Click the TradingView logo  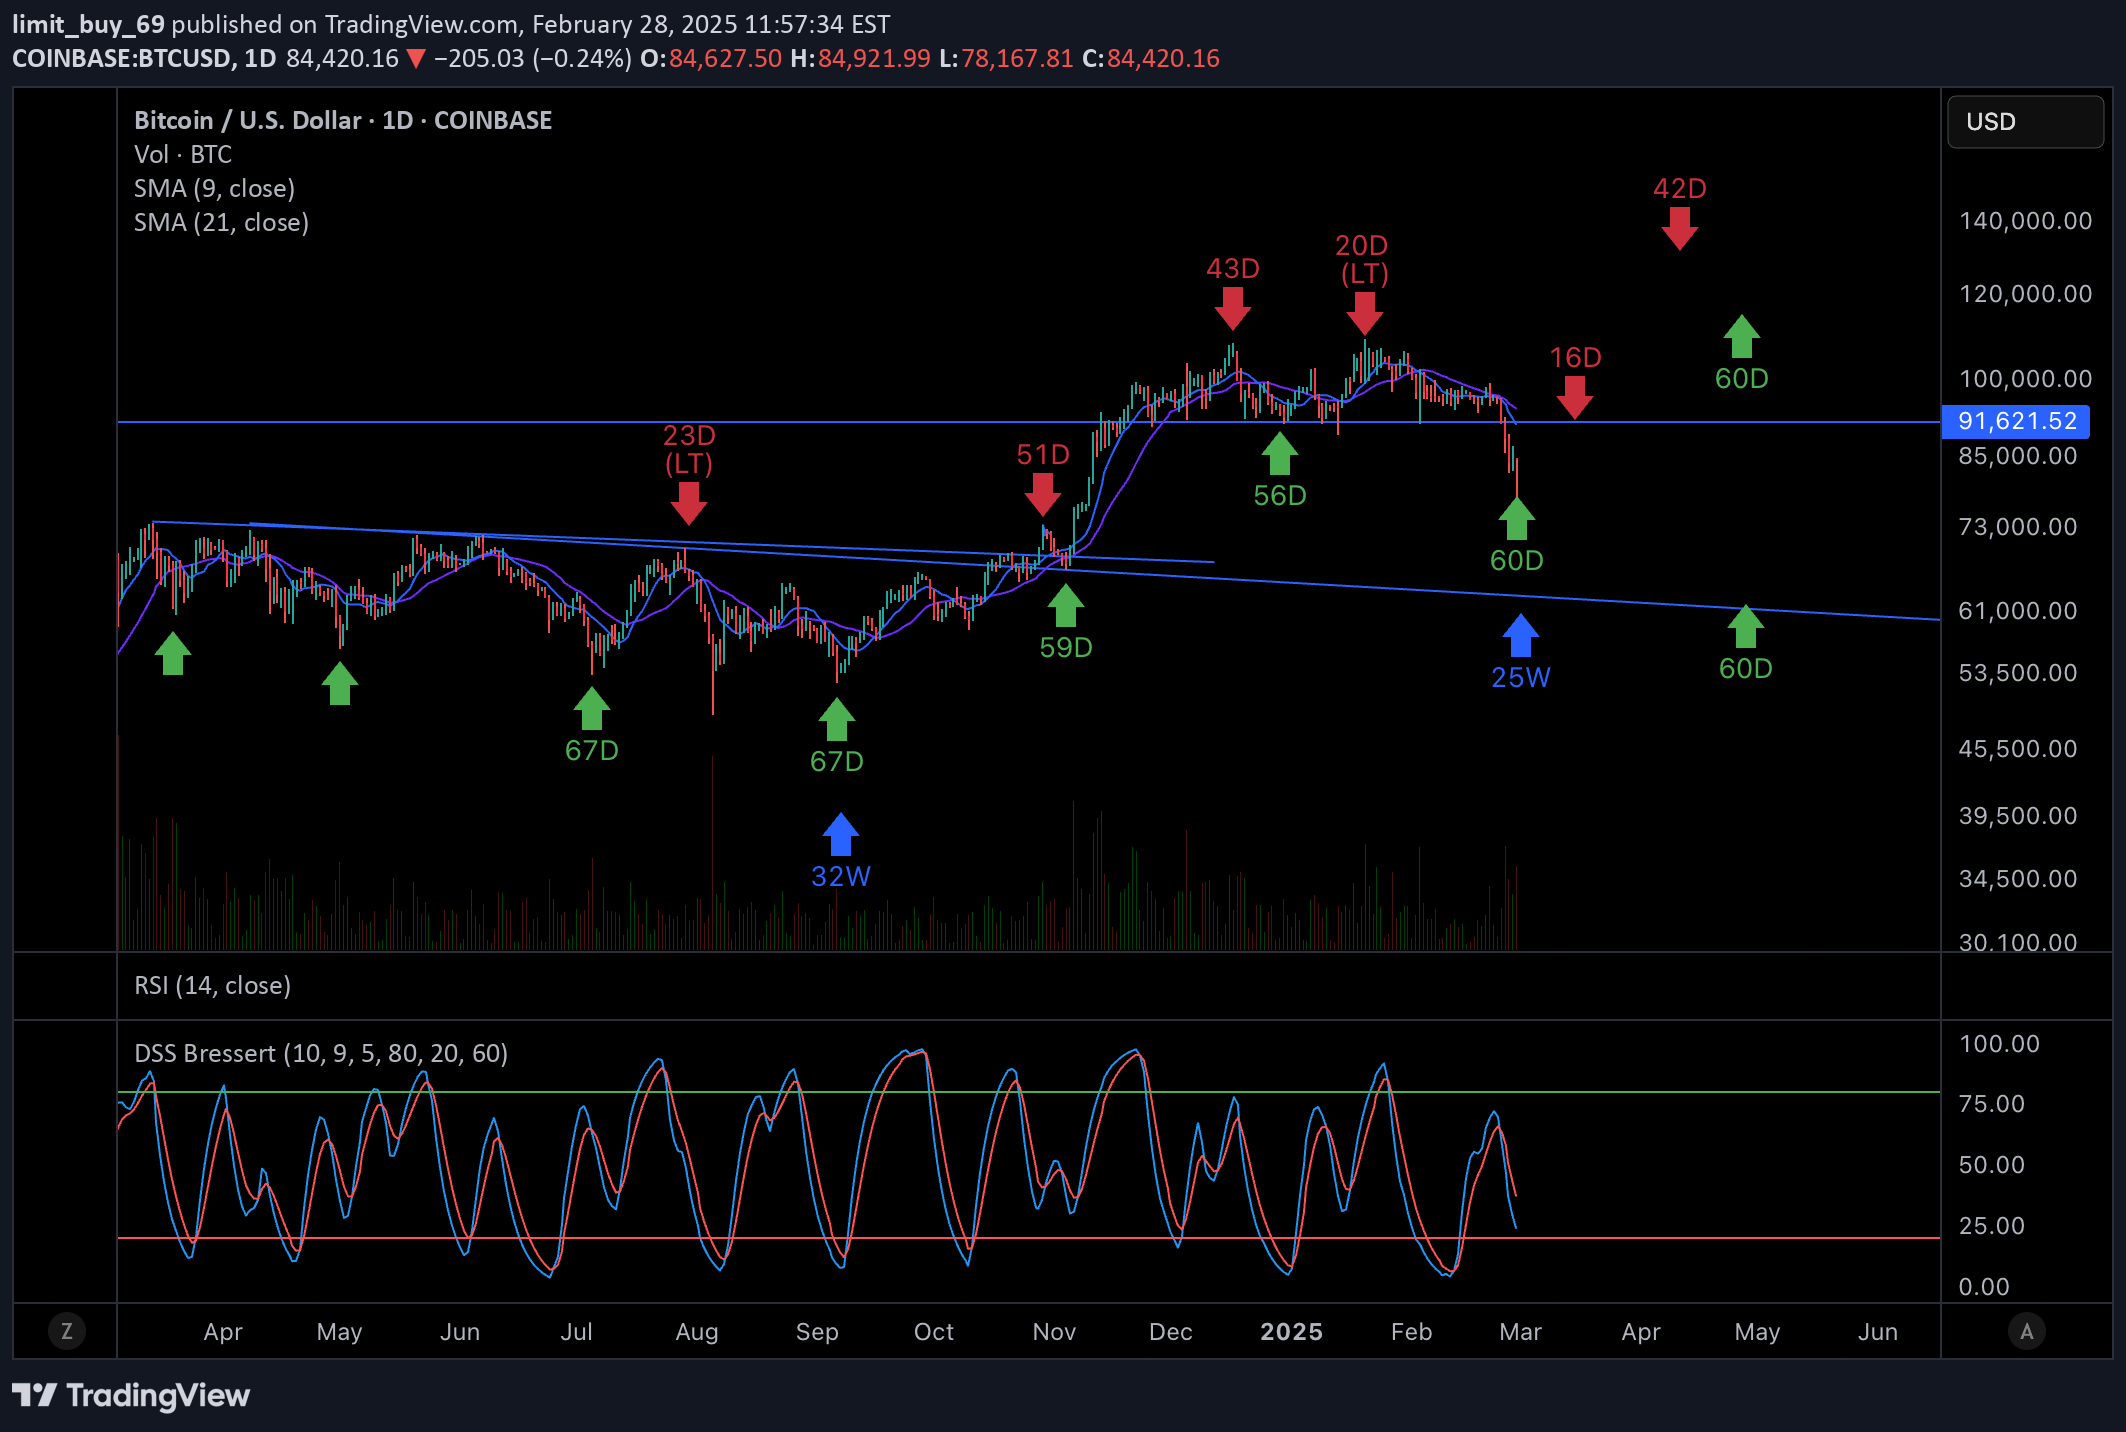point(131,1395)
